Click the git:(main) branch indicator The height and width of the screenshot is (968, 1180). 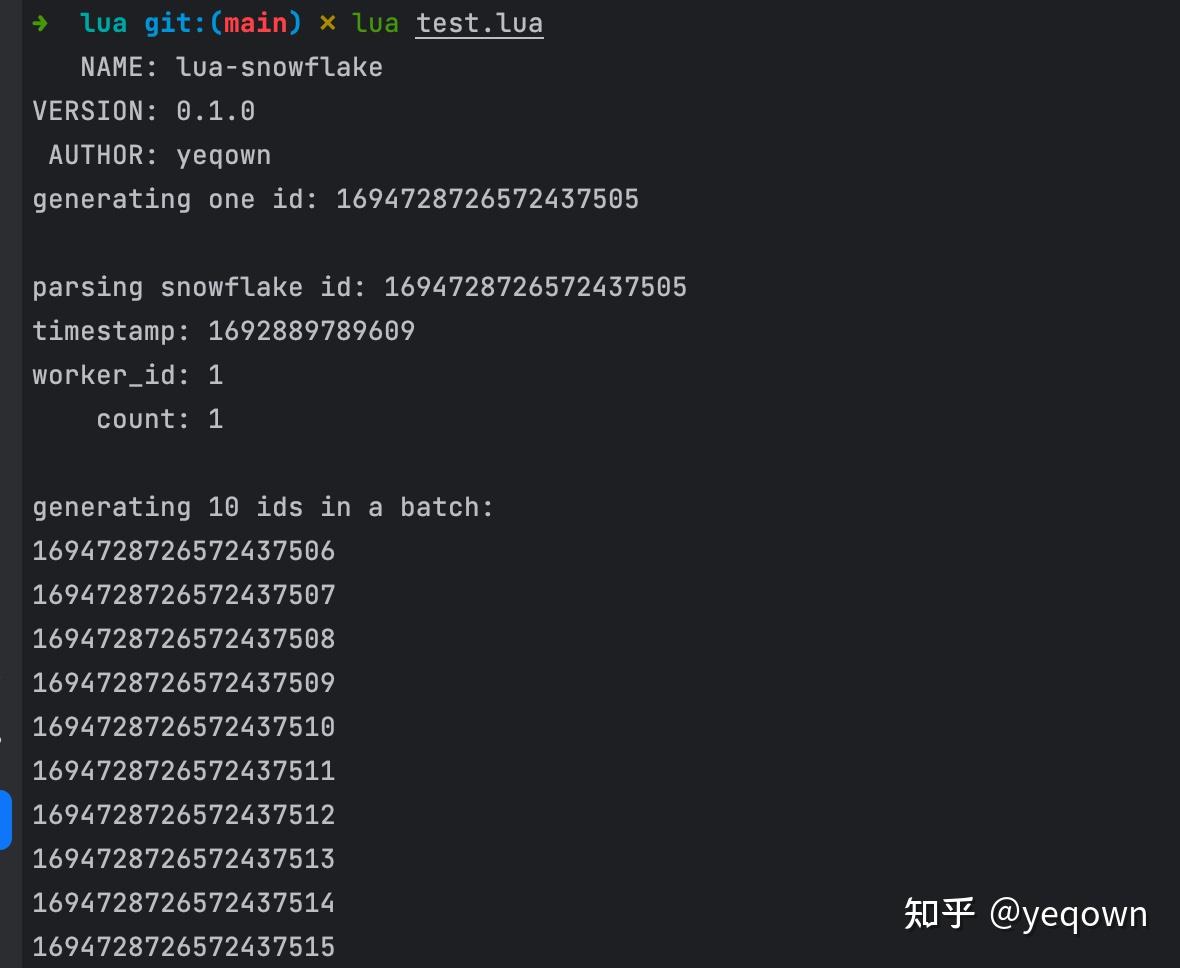click(x=223, y=23)
